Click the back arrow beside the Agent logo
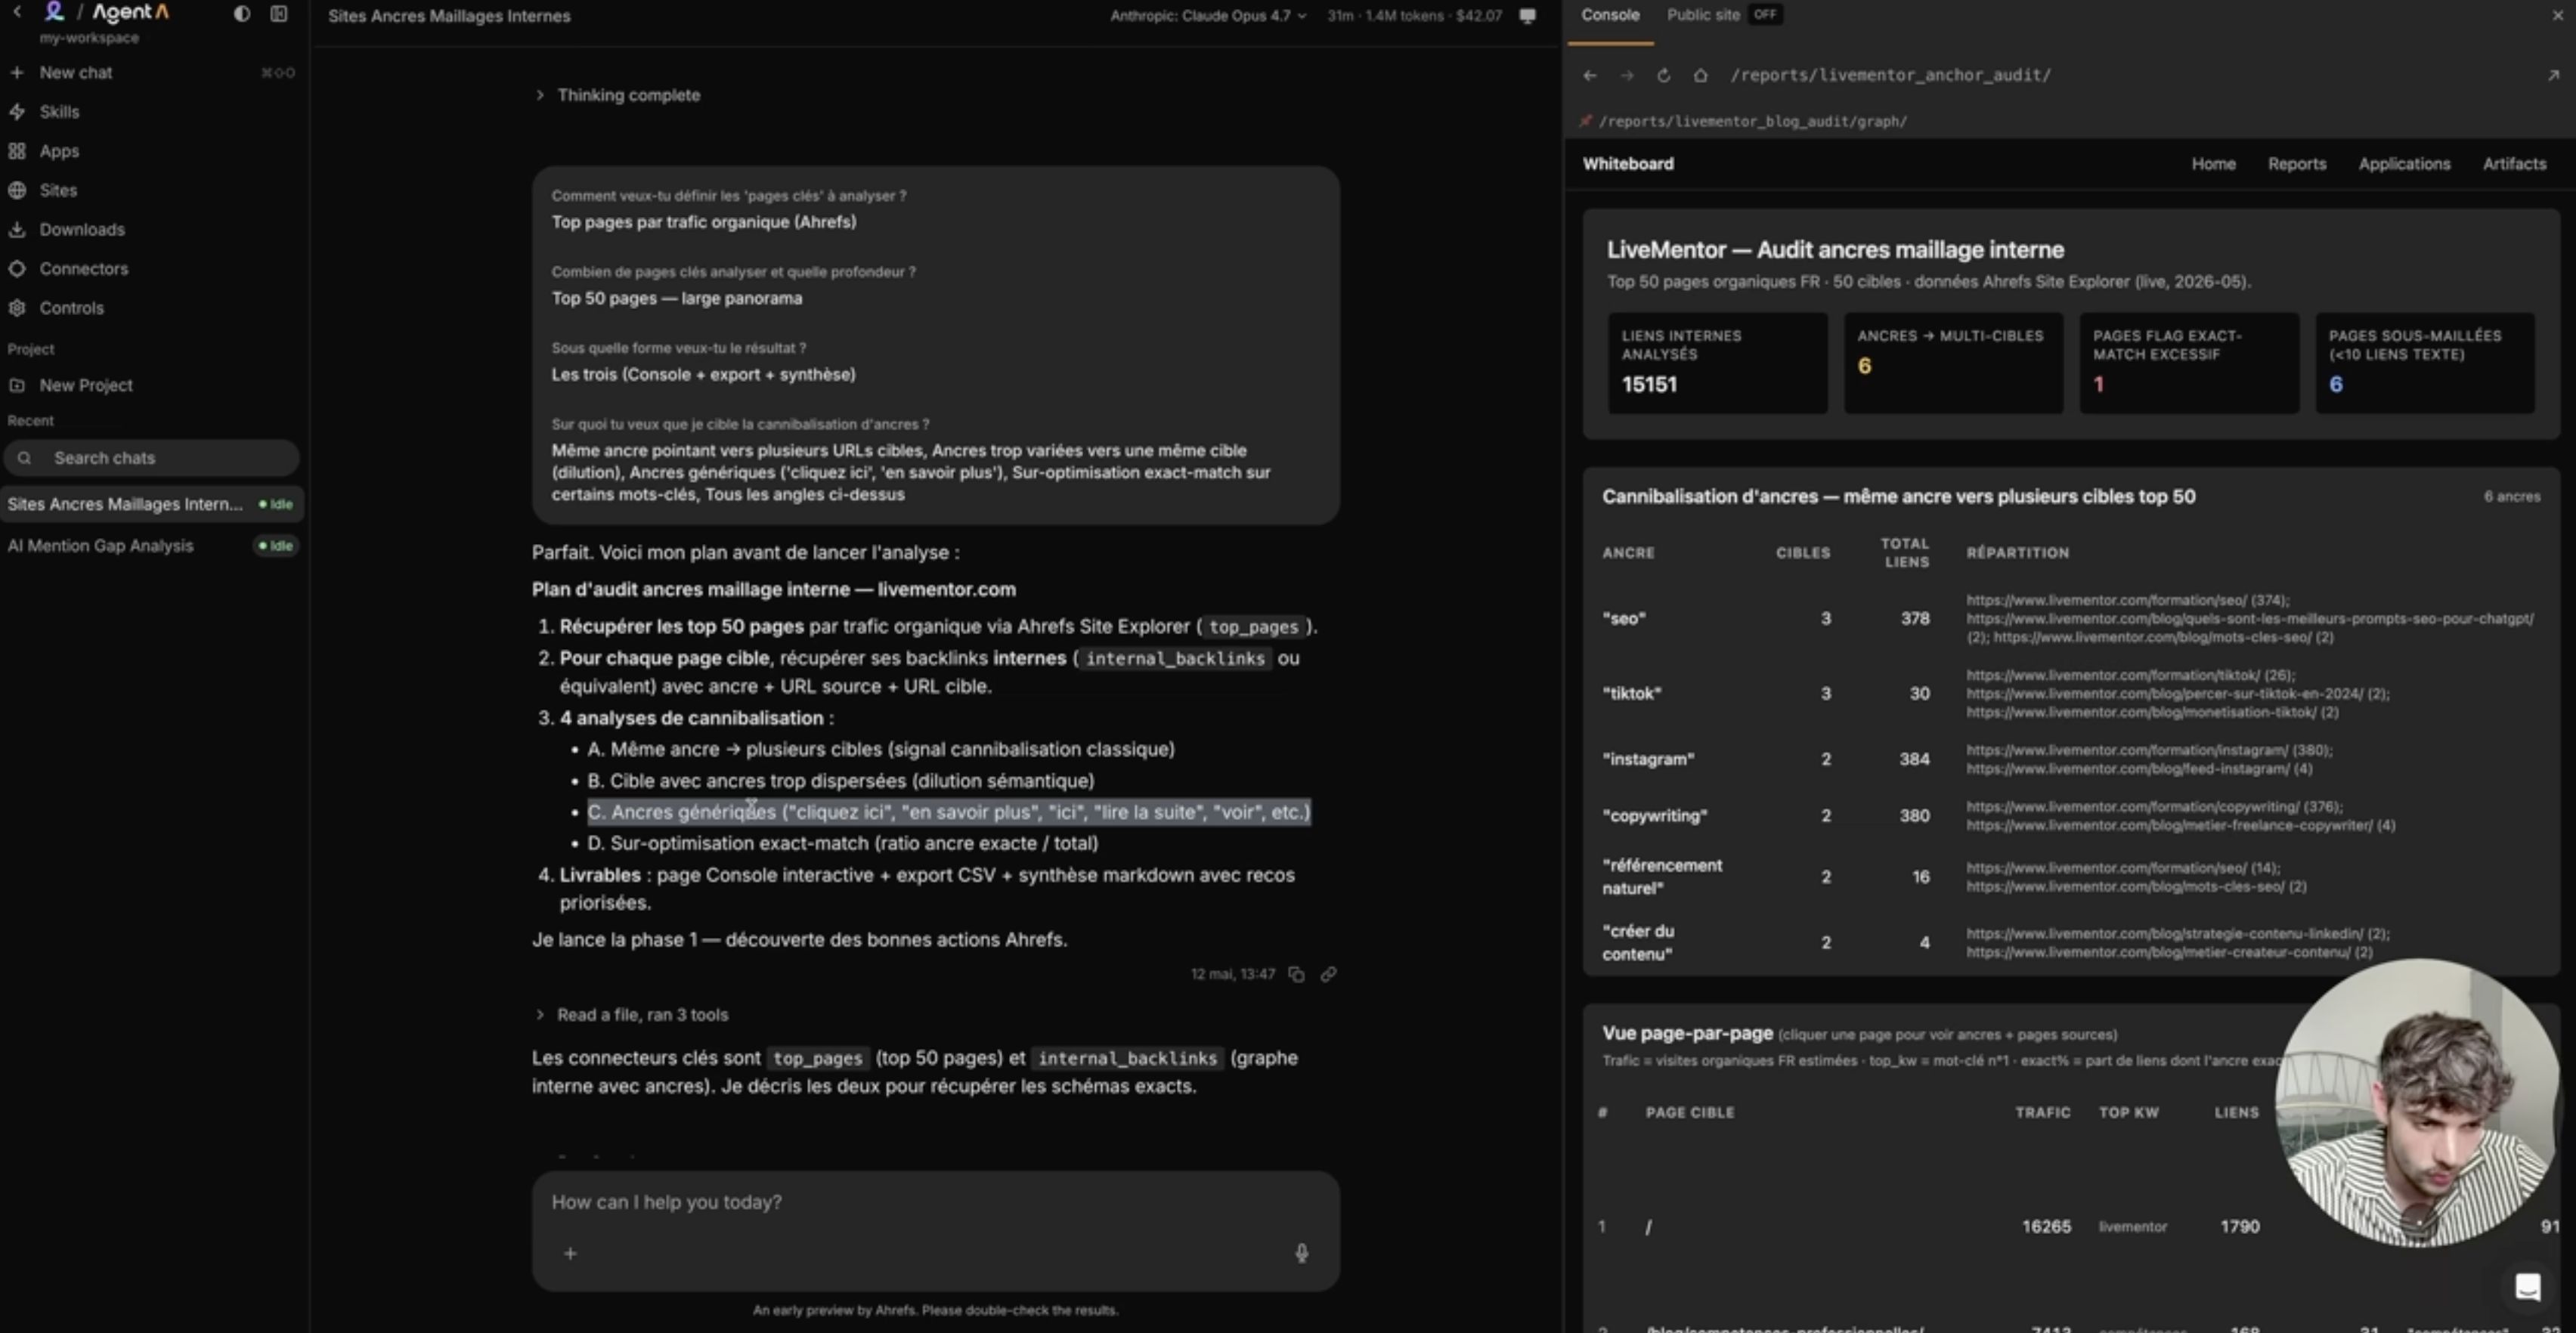The height and width of the screenshot is (1333, 2576). pos(17,12)
